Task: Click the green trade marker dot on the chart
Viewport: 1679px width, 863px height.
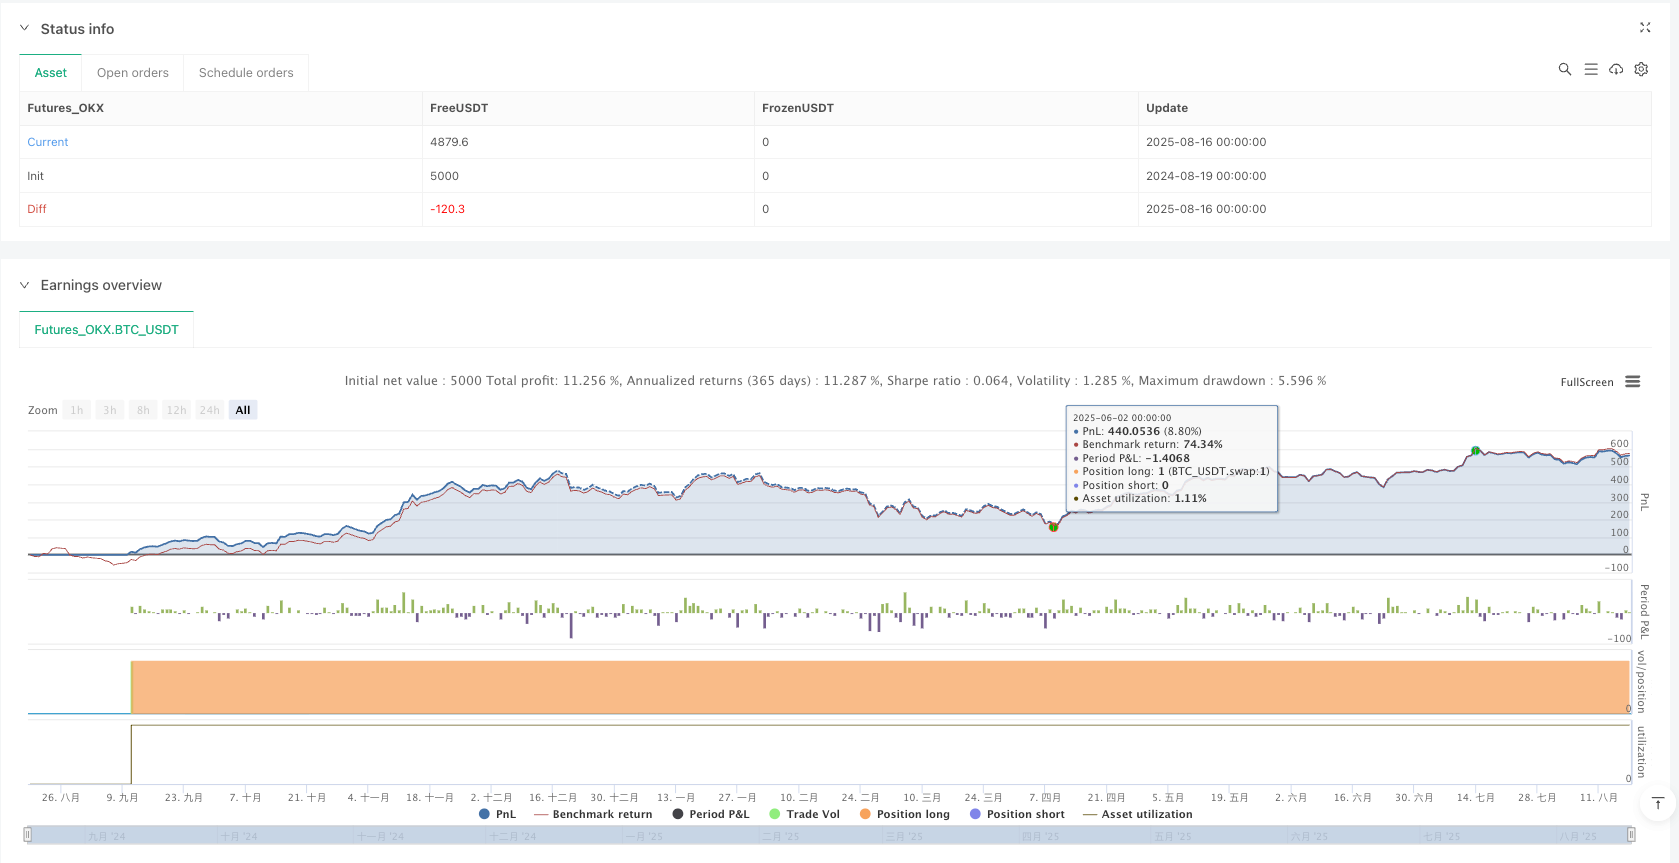Action: click(x=1053, y=527)
